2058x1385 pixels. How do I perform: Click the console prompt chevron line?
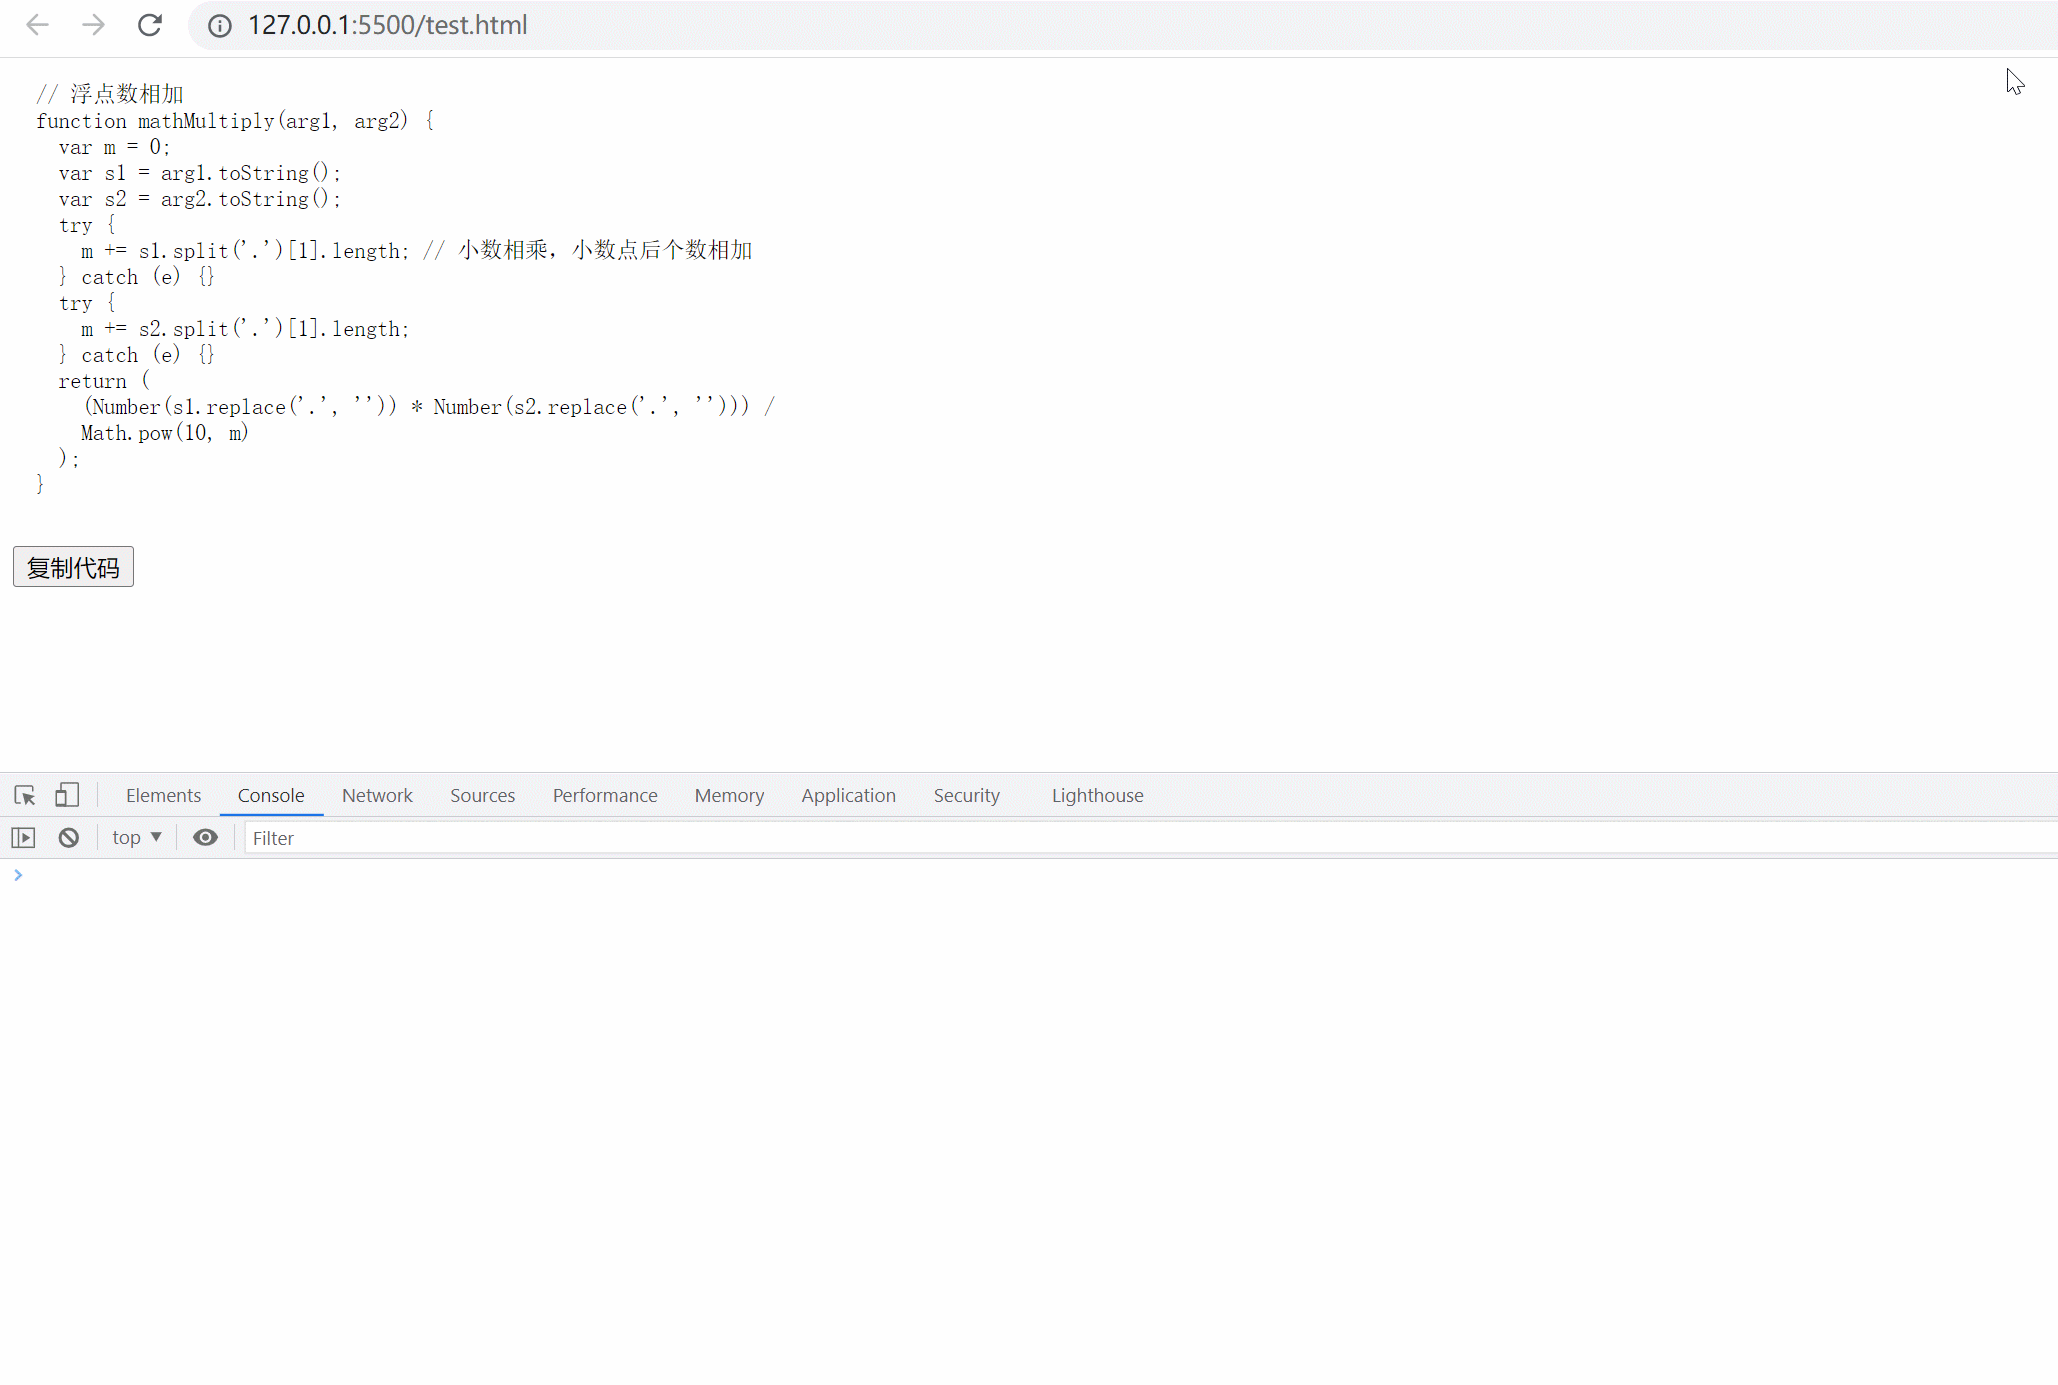pos(1029,875)
